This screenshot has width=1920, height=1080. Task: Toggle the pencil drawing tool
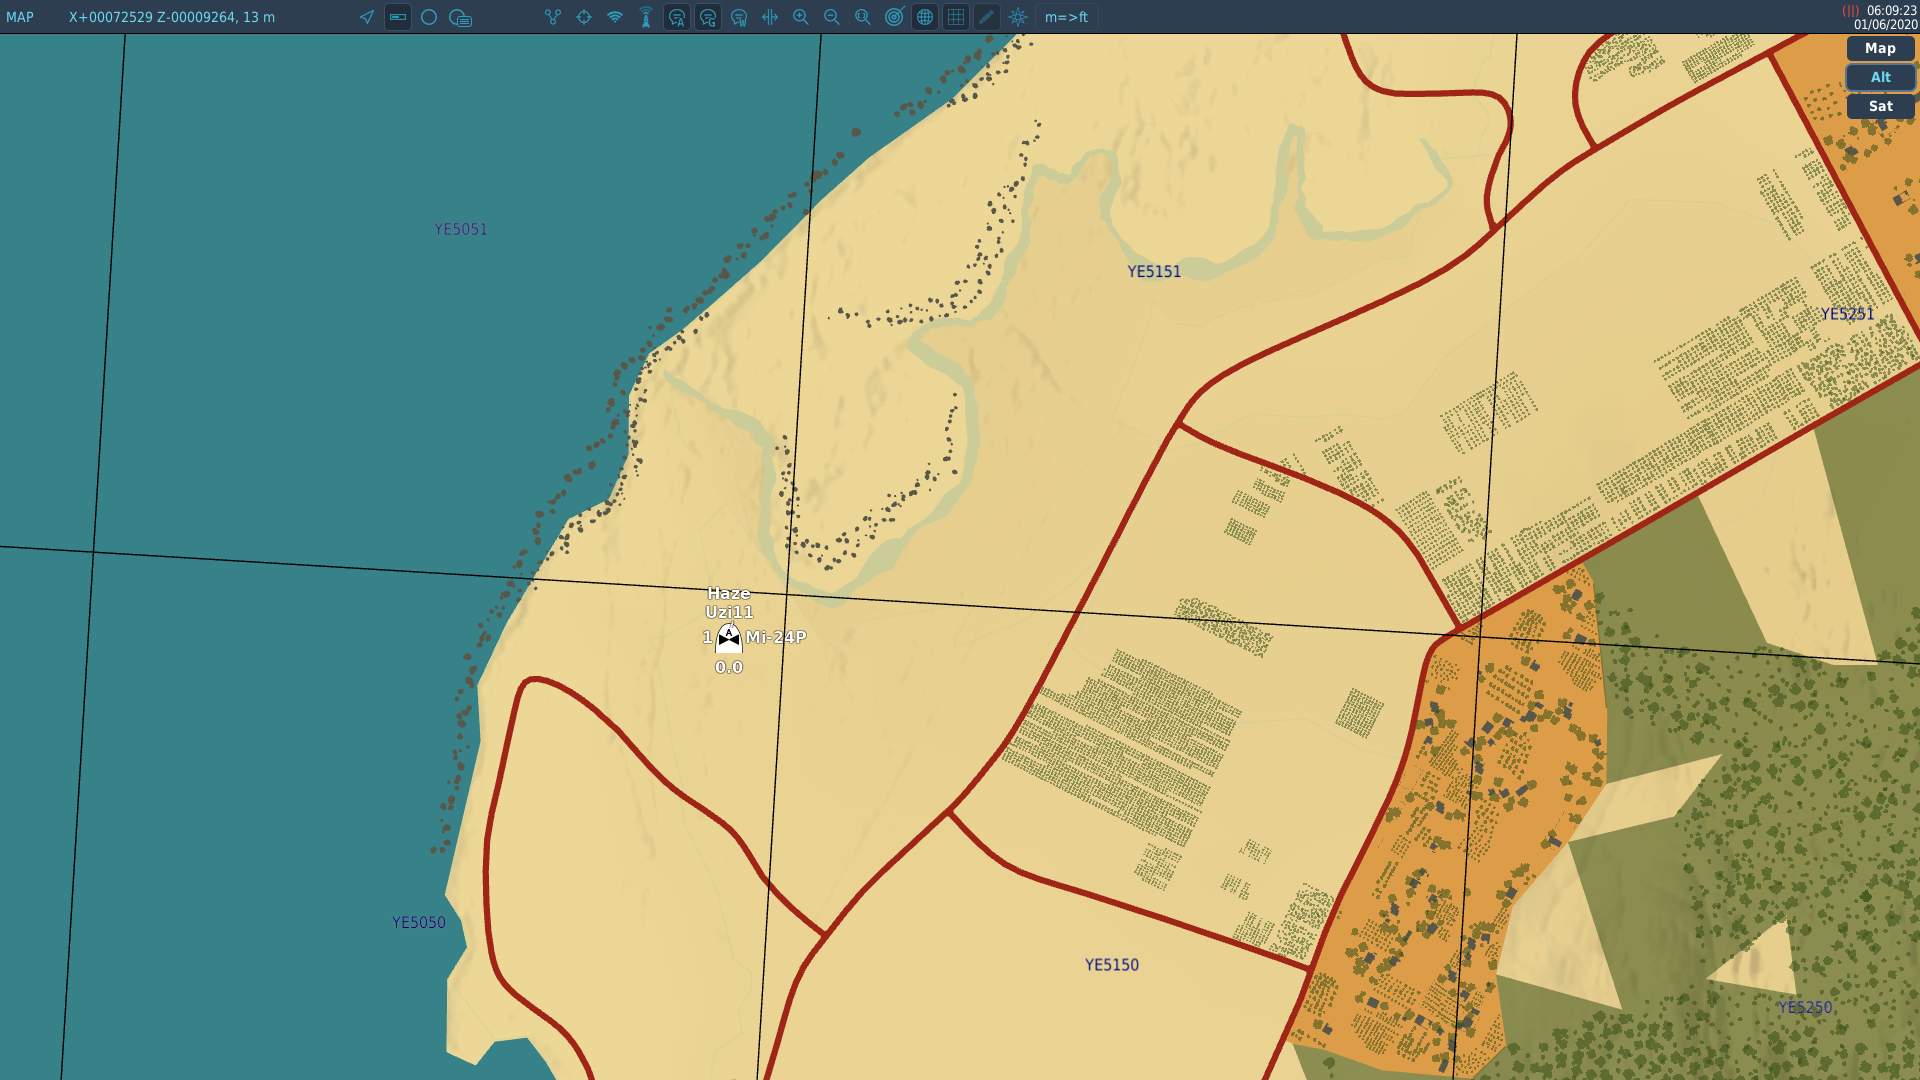click(987, 17)
